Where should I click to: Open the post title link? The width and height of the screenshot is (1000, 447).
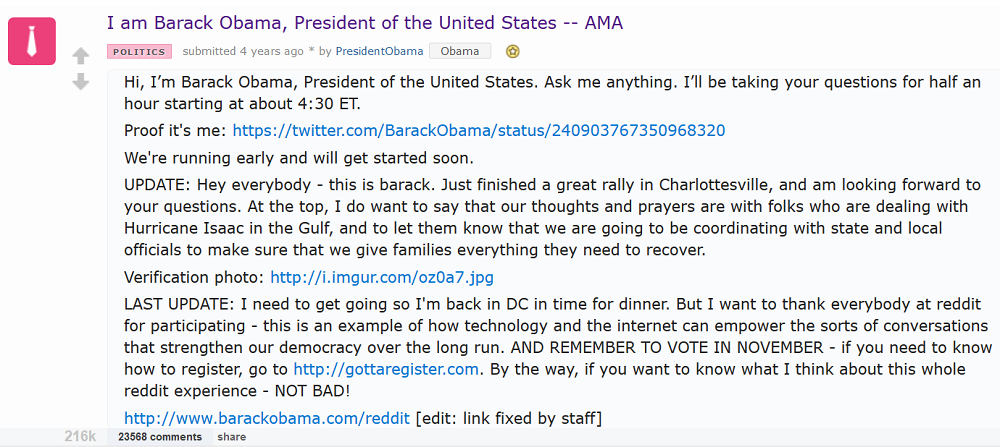click(379, 21)
